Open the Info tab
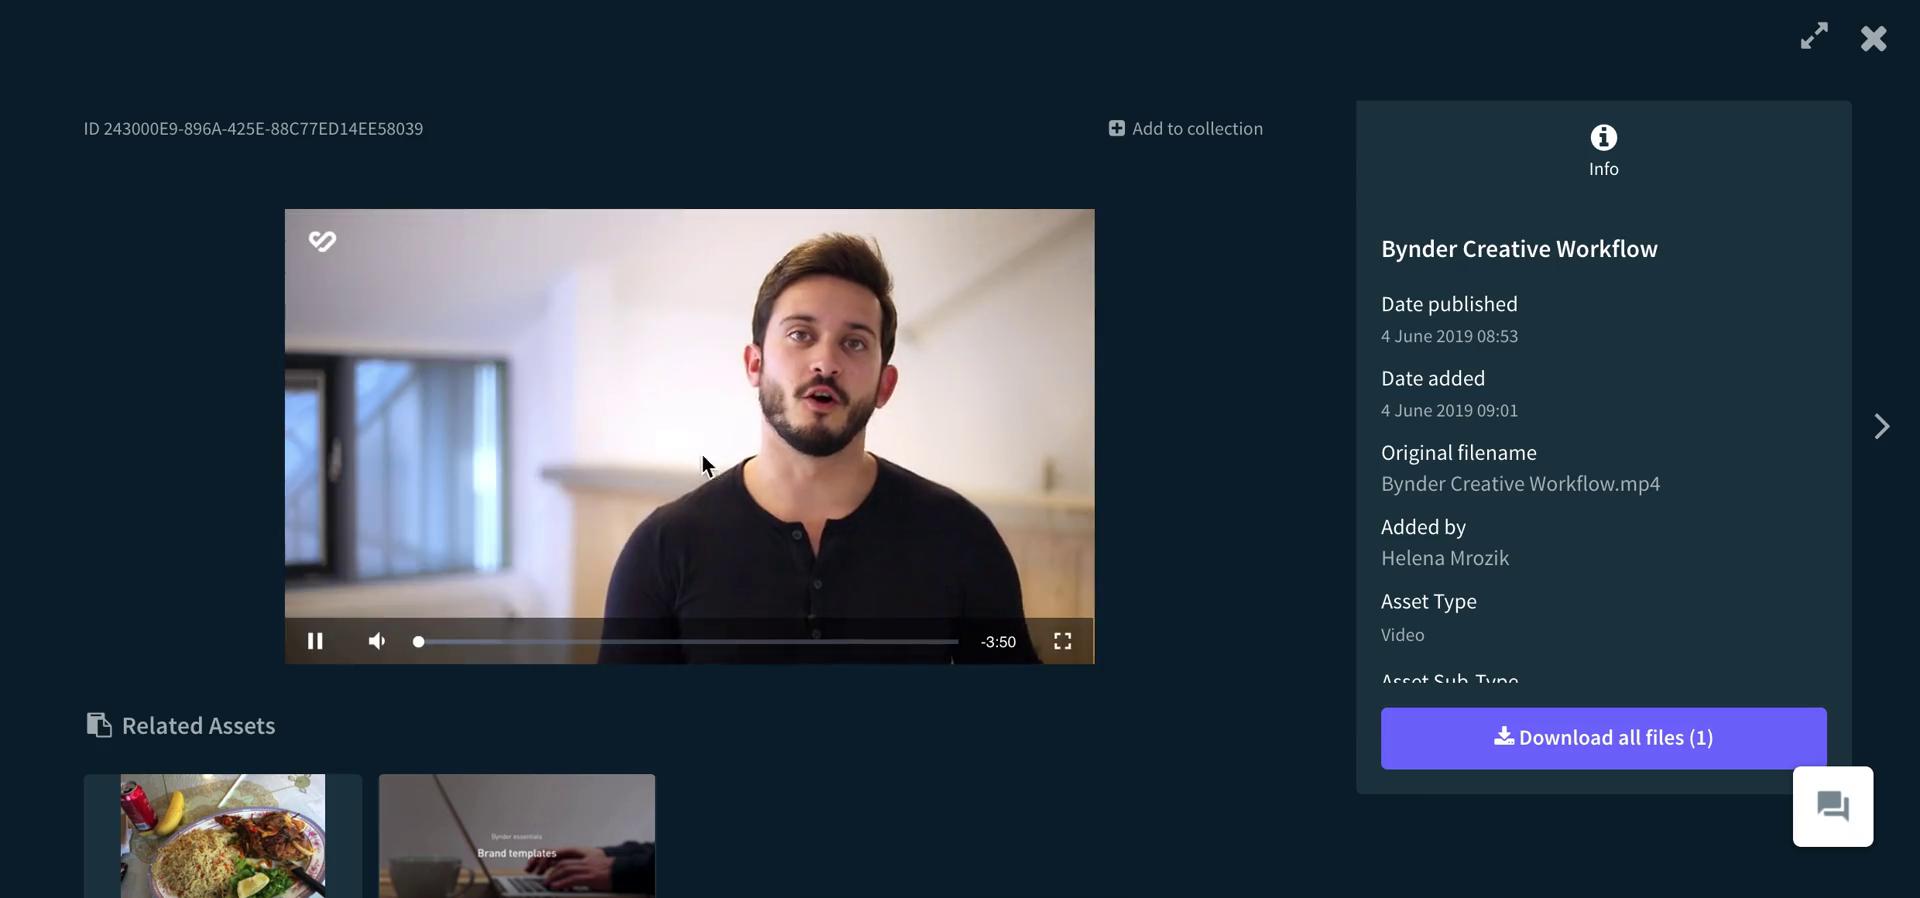The image size is (1920, 898). coord(1603,151)
